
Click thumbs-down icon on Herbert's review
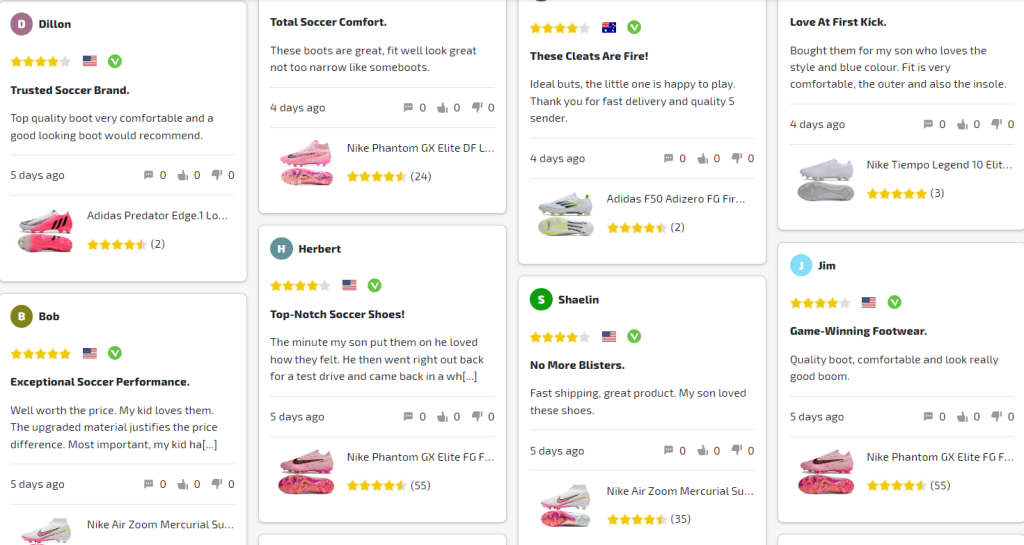coord(477,417)
